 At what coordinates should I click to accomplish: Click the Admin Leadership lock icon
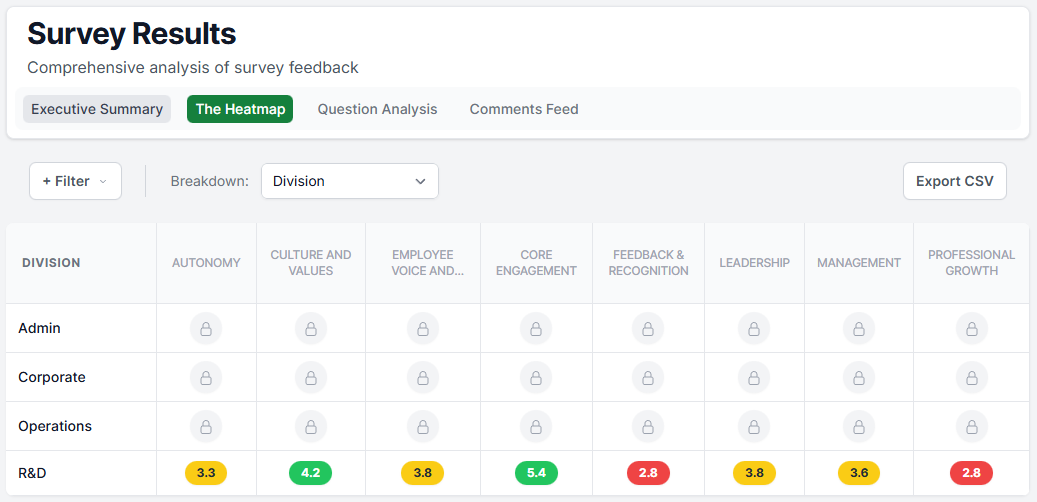click(x=754, y=329)
